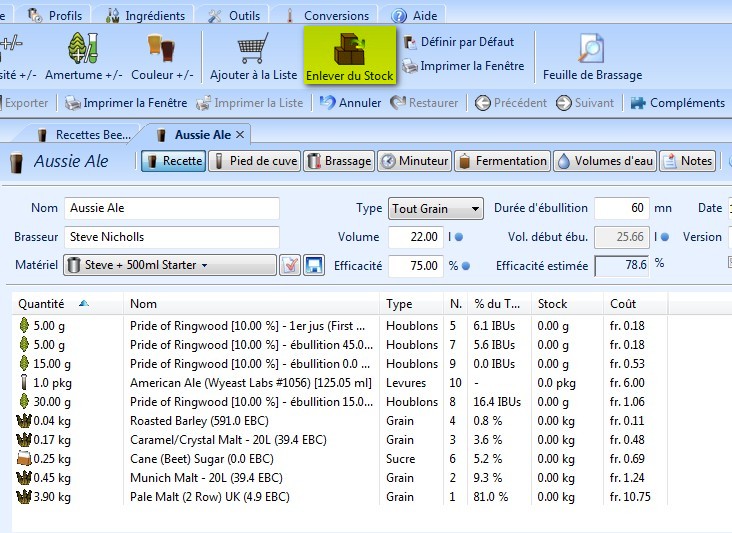Toggle the Brassage view button
The width and height of the screenshot is (732, 533).
click(x=338, y=161)
